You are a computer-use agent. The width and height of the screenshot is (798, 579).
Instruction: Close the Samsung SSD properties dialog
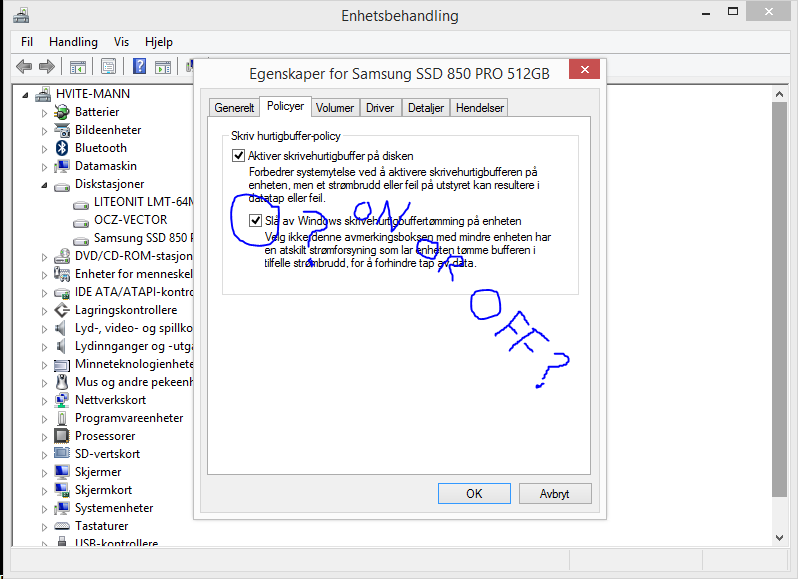[585, 69]
